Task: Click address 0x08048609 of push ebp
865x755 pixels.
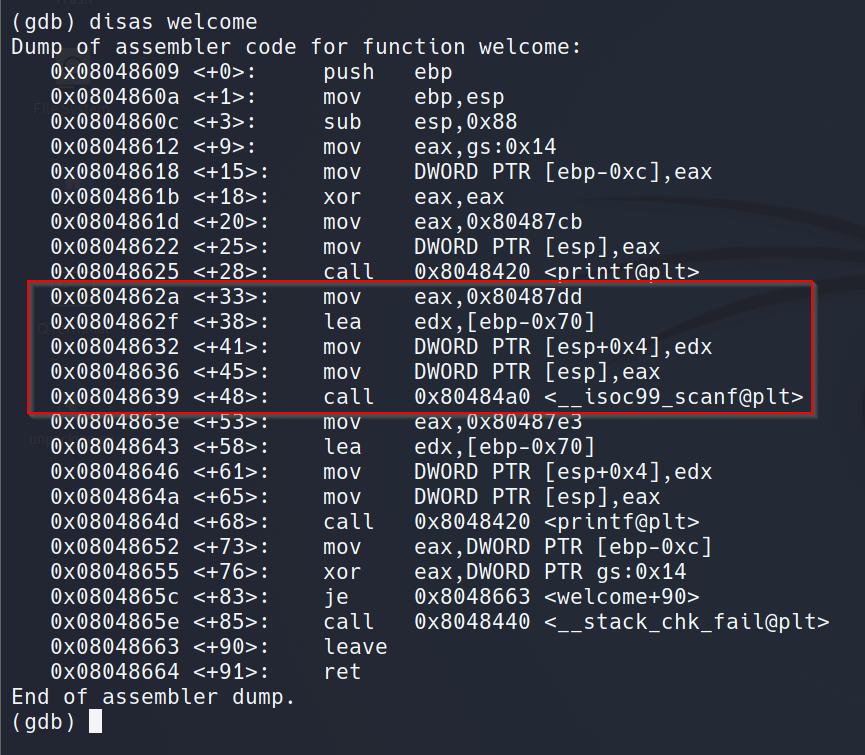Action: click(114, 72)
